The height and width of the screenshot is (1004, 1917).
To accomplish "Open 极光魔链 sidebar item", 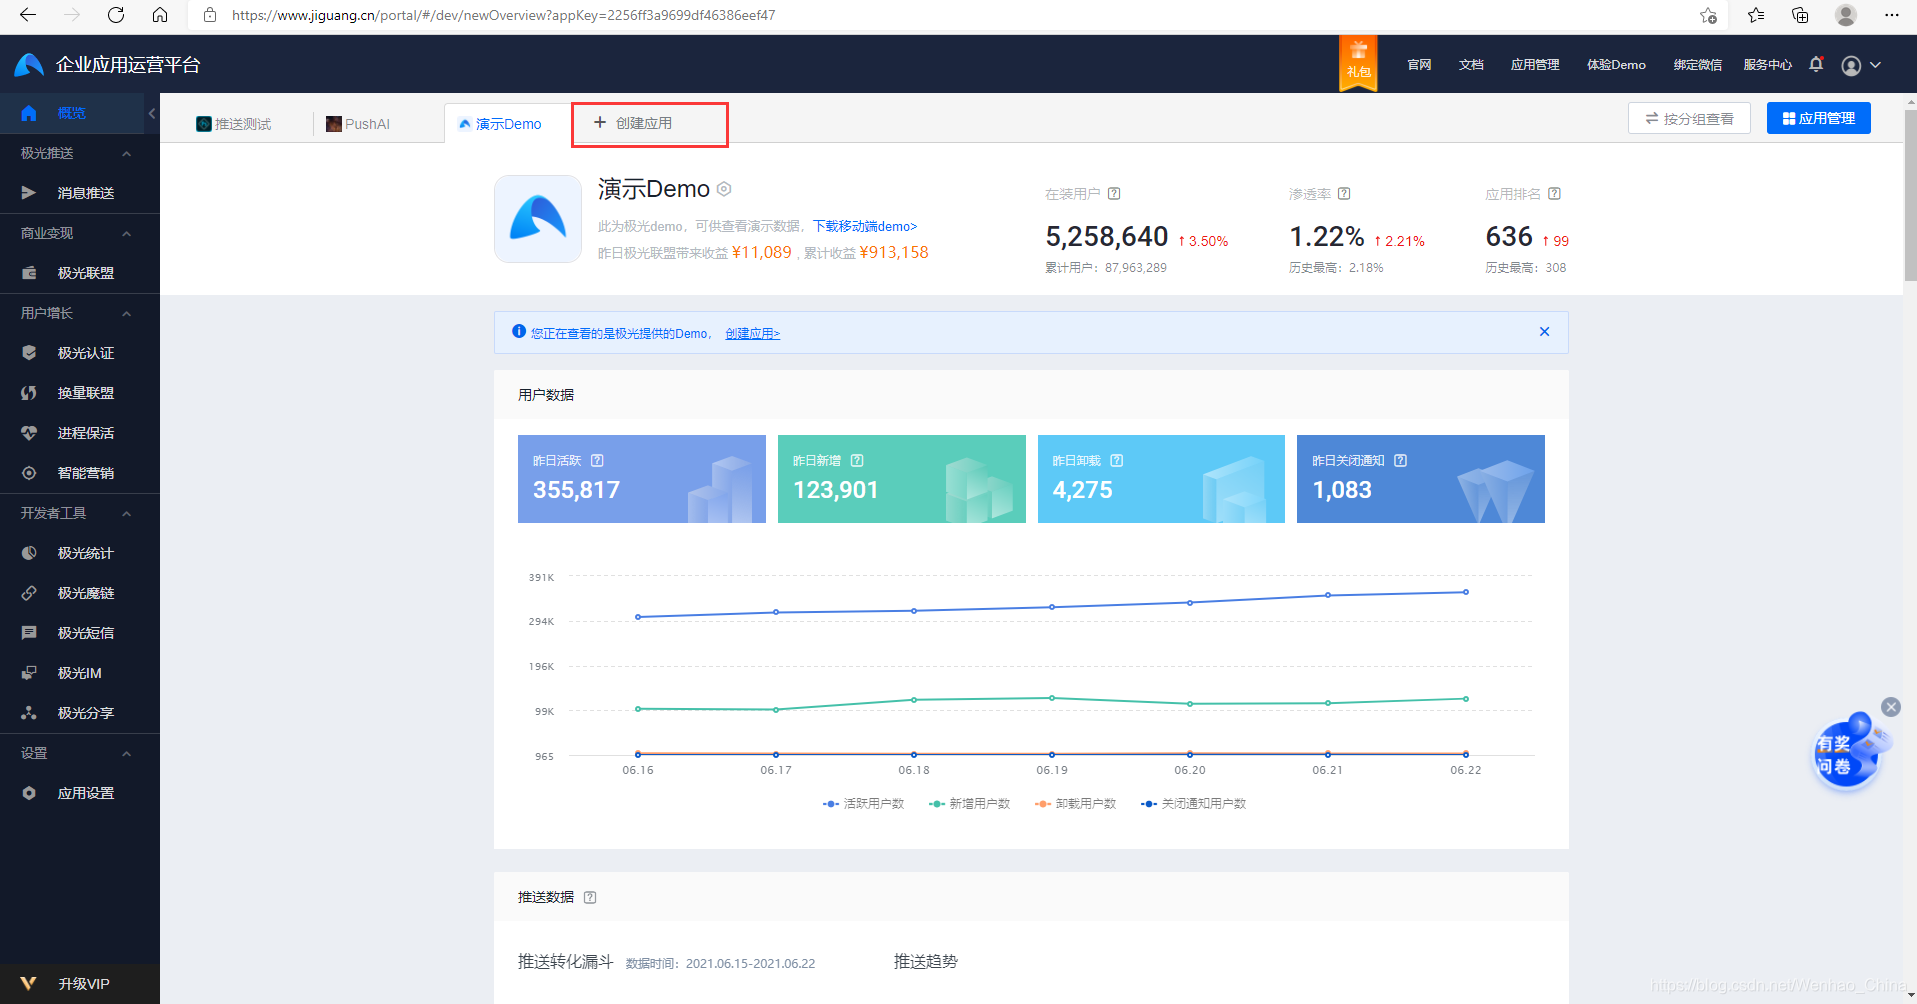I will [80, 593].
